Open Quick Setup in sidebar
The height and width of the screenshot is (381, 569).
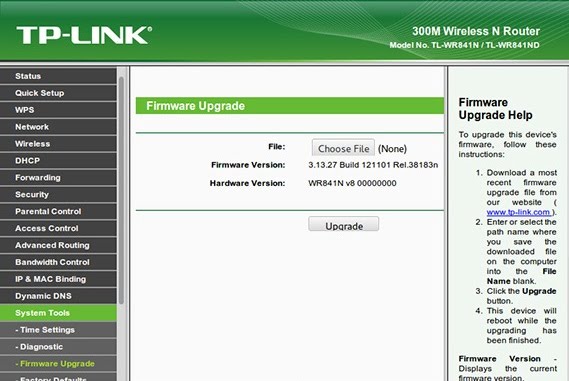point(58,93)
